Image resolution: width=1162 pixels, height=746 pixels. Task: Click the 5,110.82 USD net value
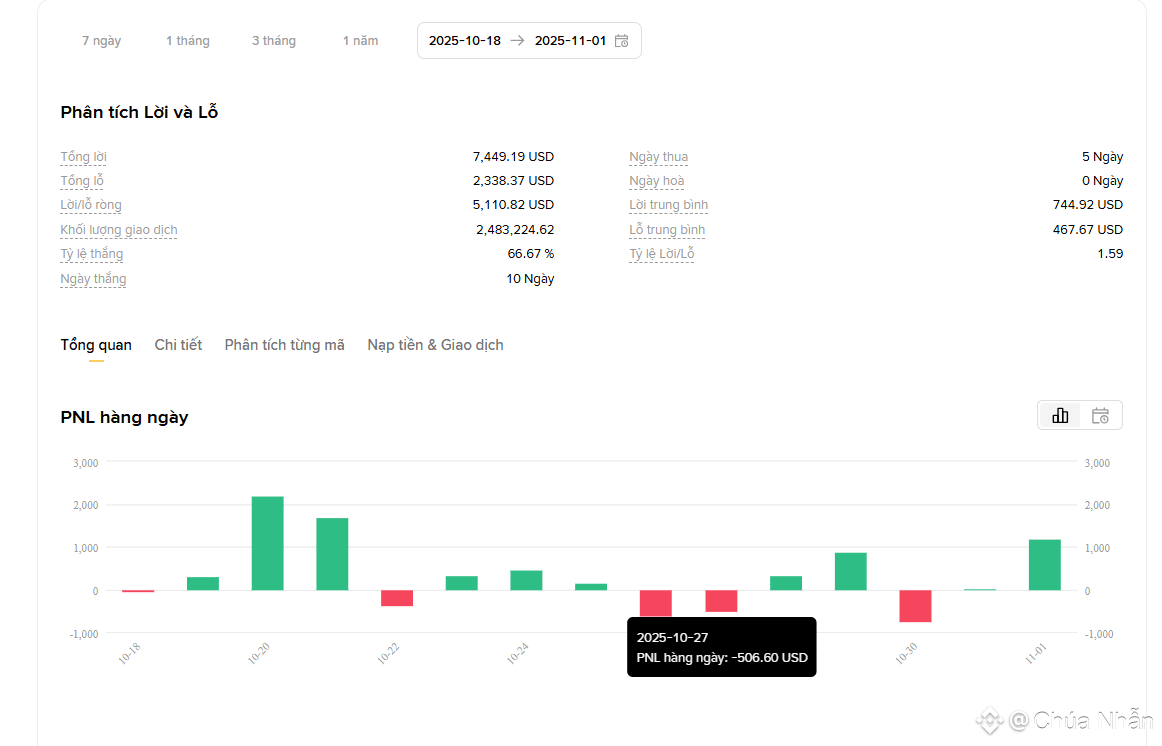[x=513, y=205]
